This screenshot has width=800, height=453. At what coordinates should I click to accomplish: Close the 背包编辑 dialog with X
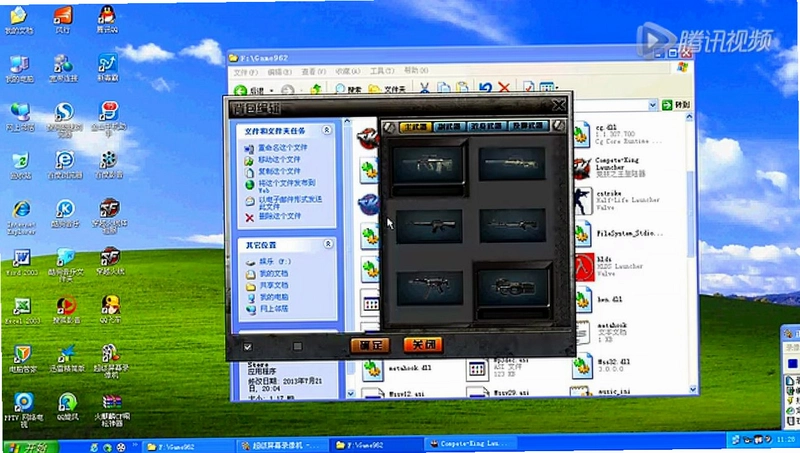coord(559,105)
